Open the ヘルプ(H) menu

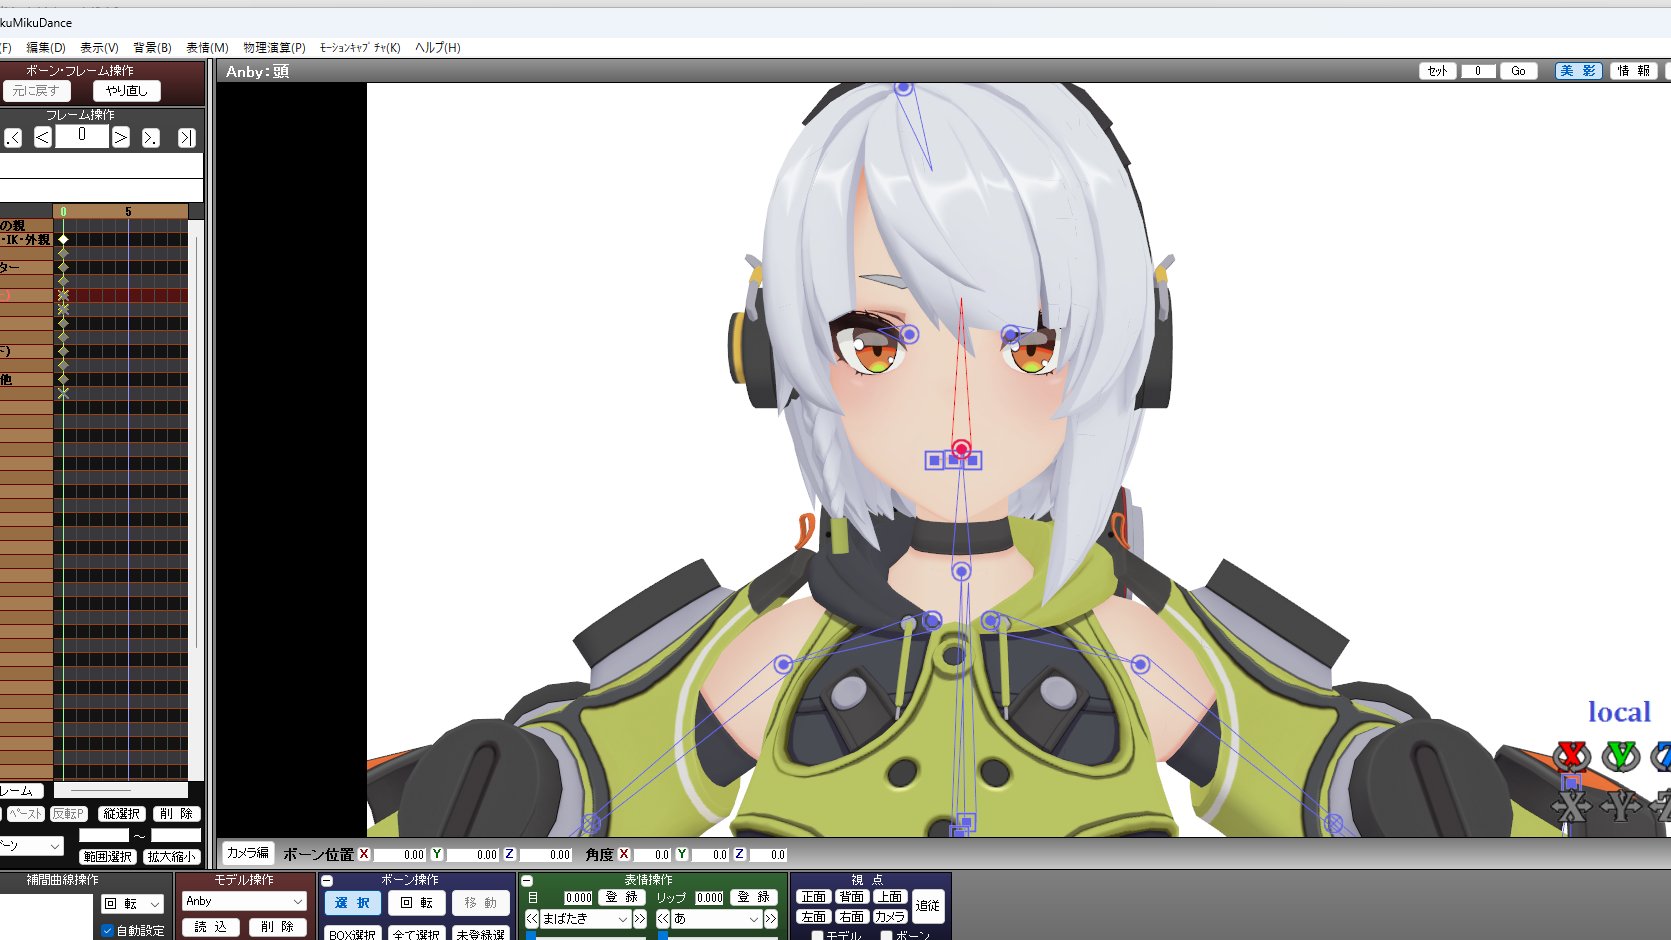coord(438,48)
